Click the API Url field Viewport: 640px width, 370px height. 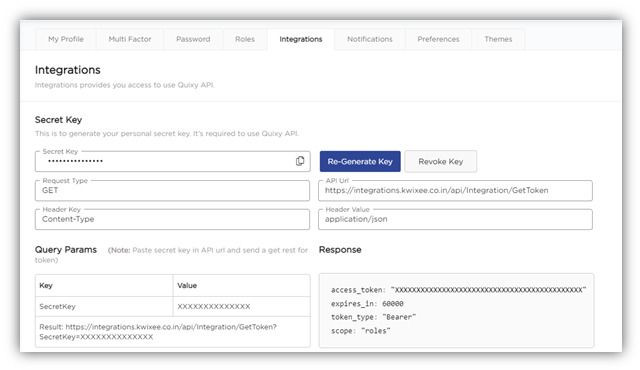(455, 191)
